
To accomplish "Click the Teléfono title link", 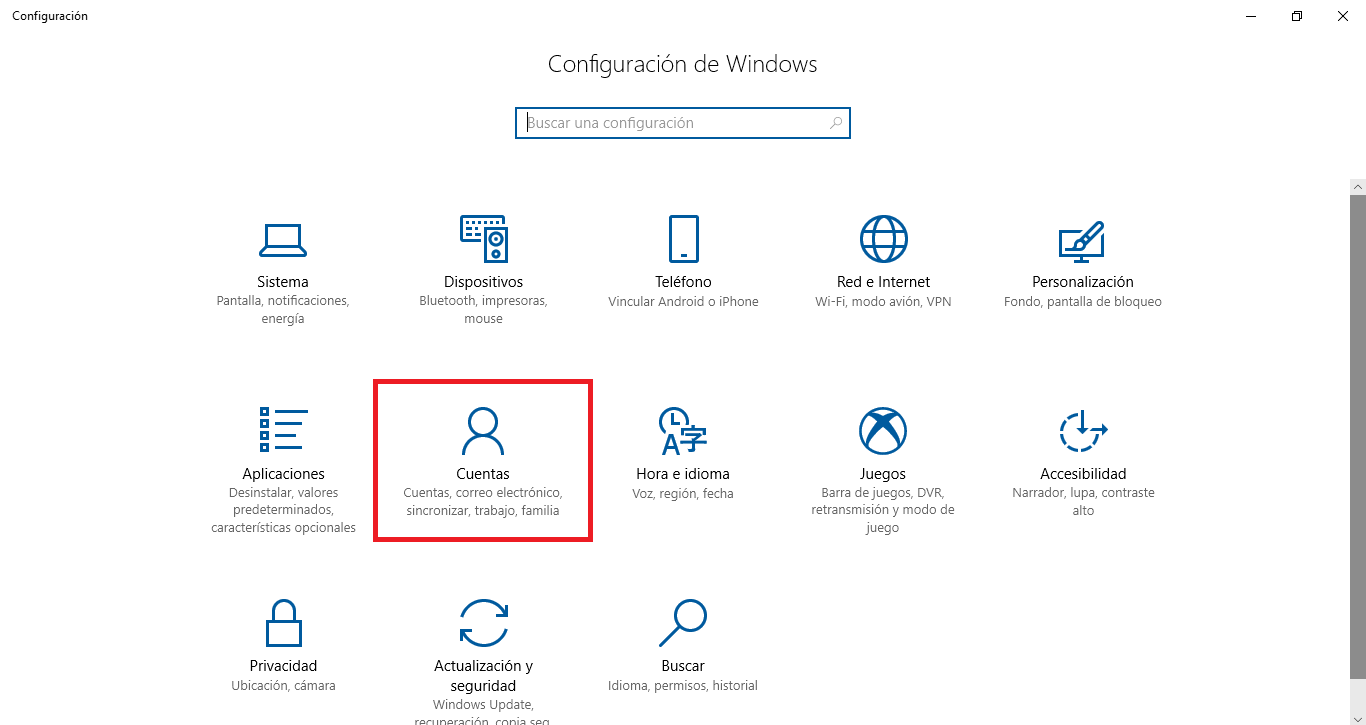I will [684, 282].
